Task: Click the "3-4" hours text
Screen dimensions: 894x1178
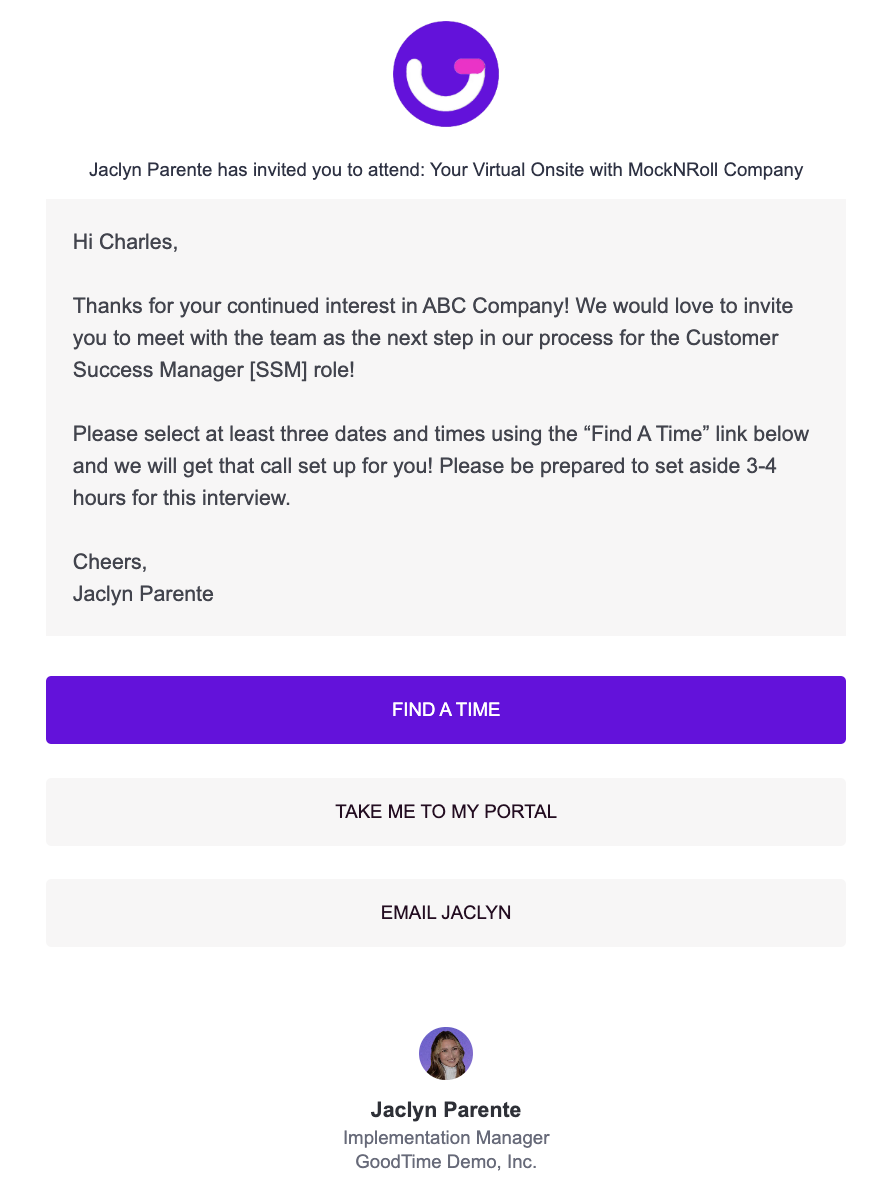Action: 757,466
